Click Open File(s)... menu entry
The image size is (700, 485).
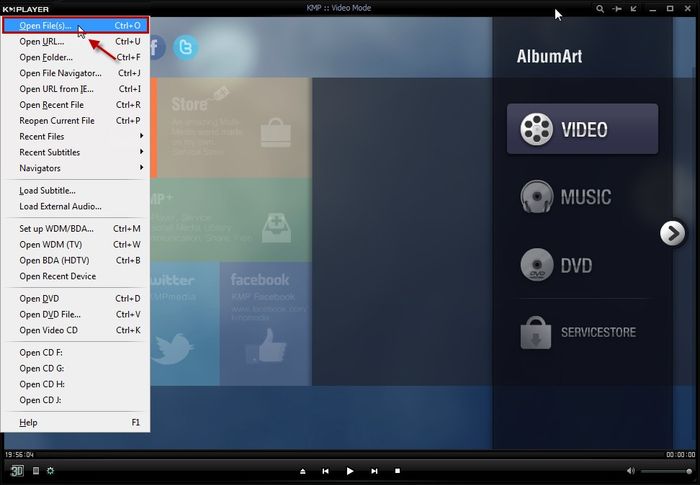pos(75,25)
